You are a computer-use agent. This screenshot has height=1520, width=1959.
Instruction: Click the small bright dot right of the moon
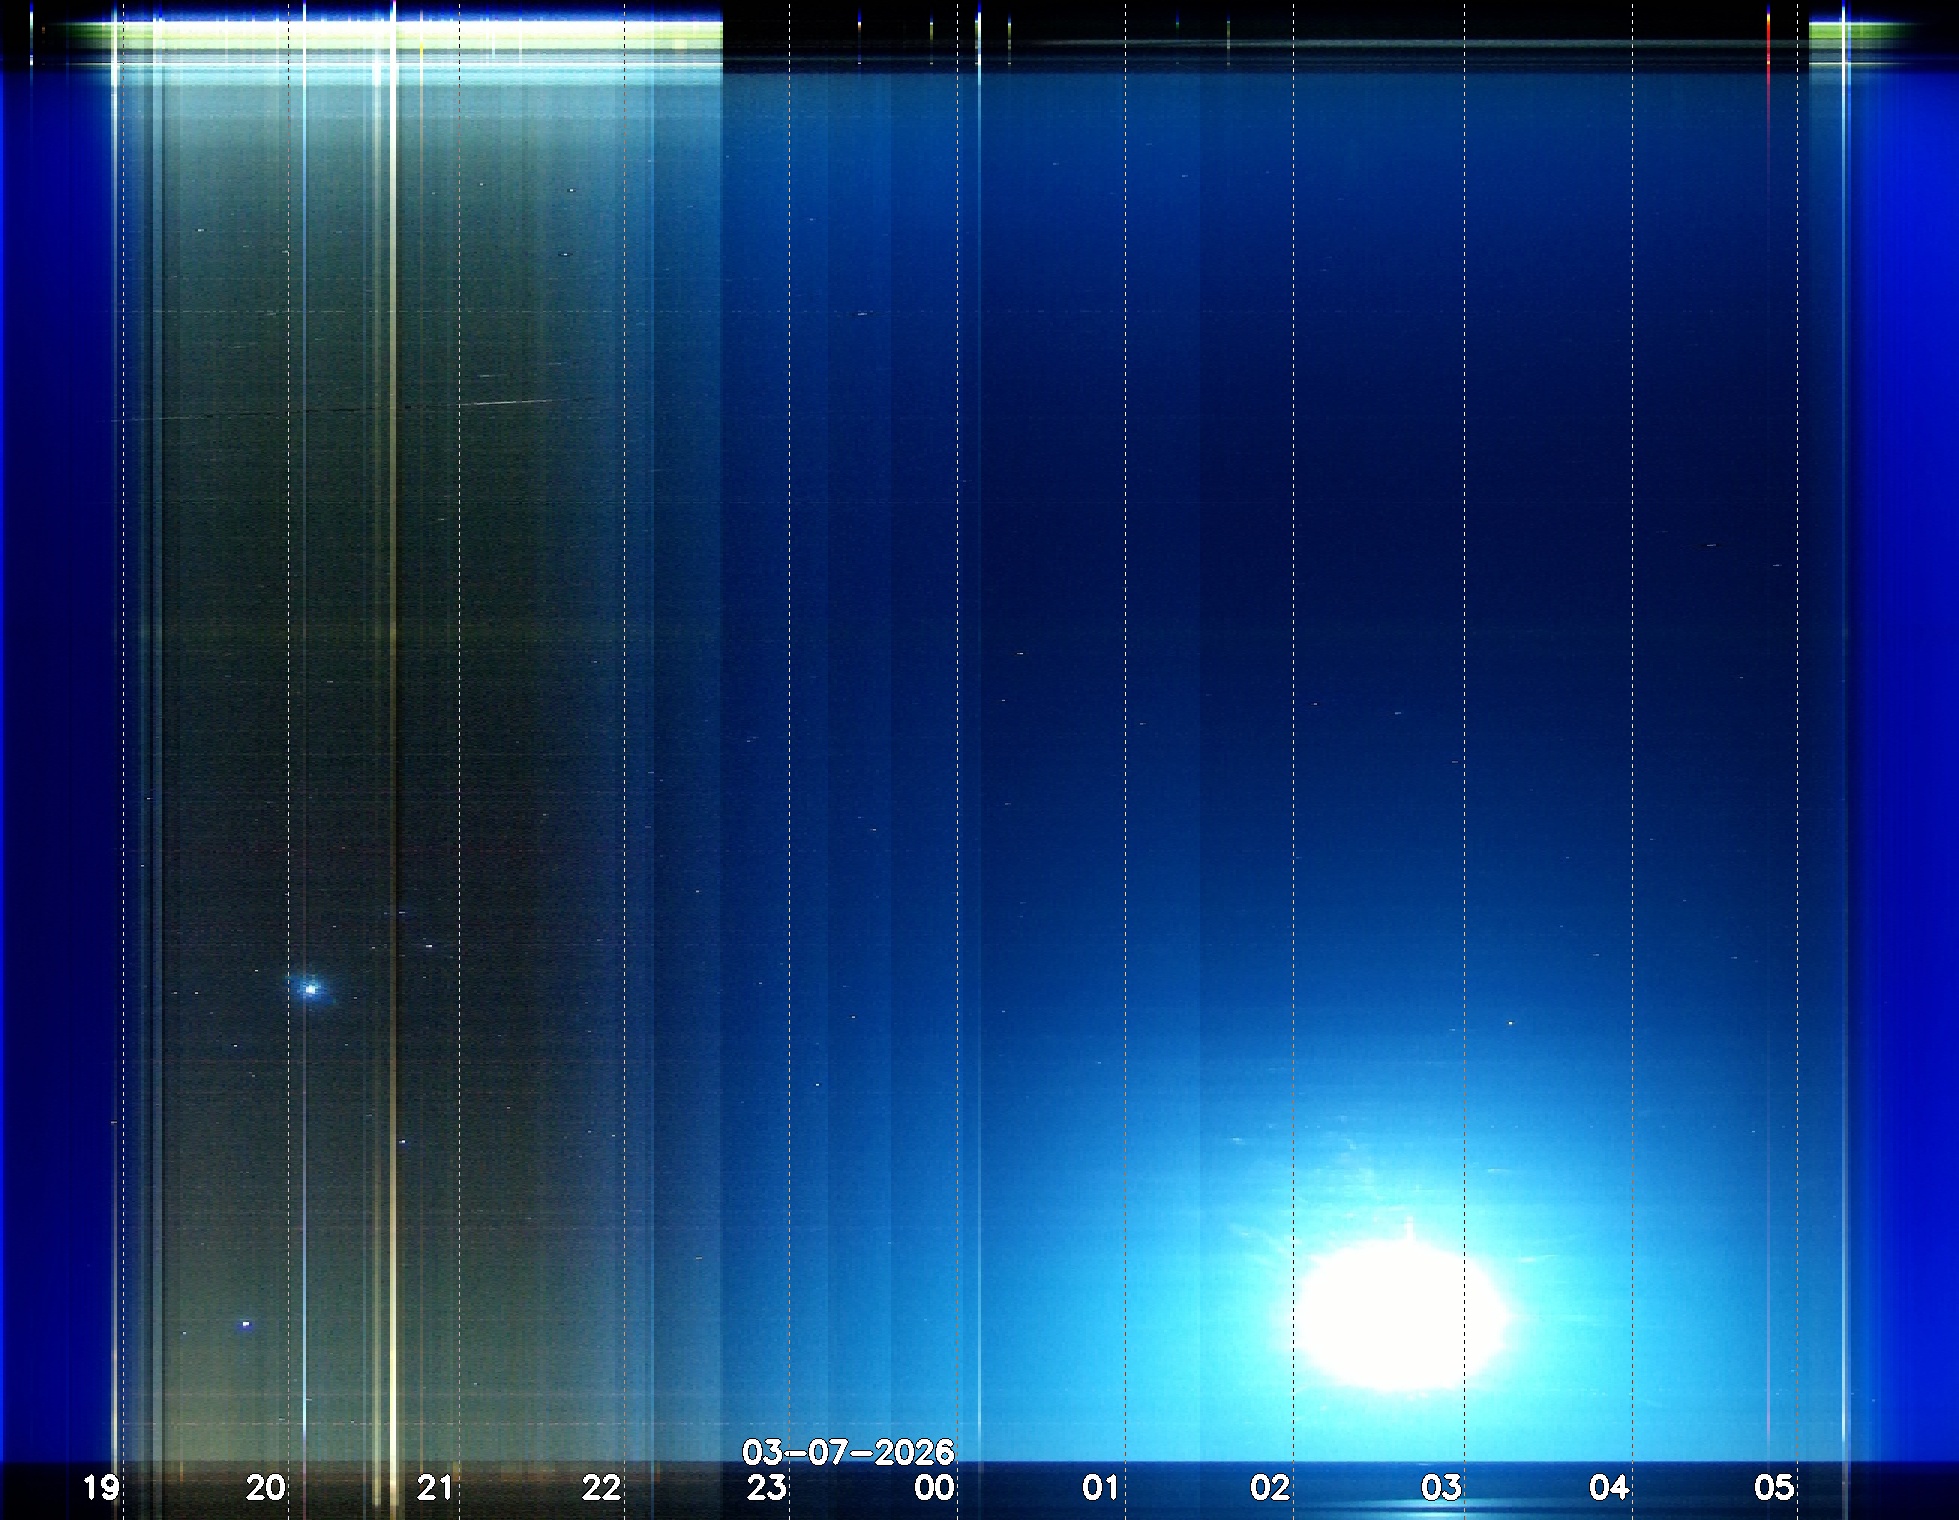pos(1510,1023)
